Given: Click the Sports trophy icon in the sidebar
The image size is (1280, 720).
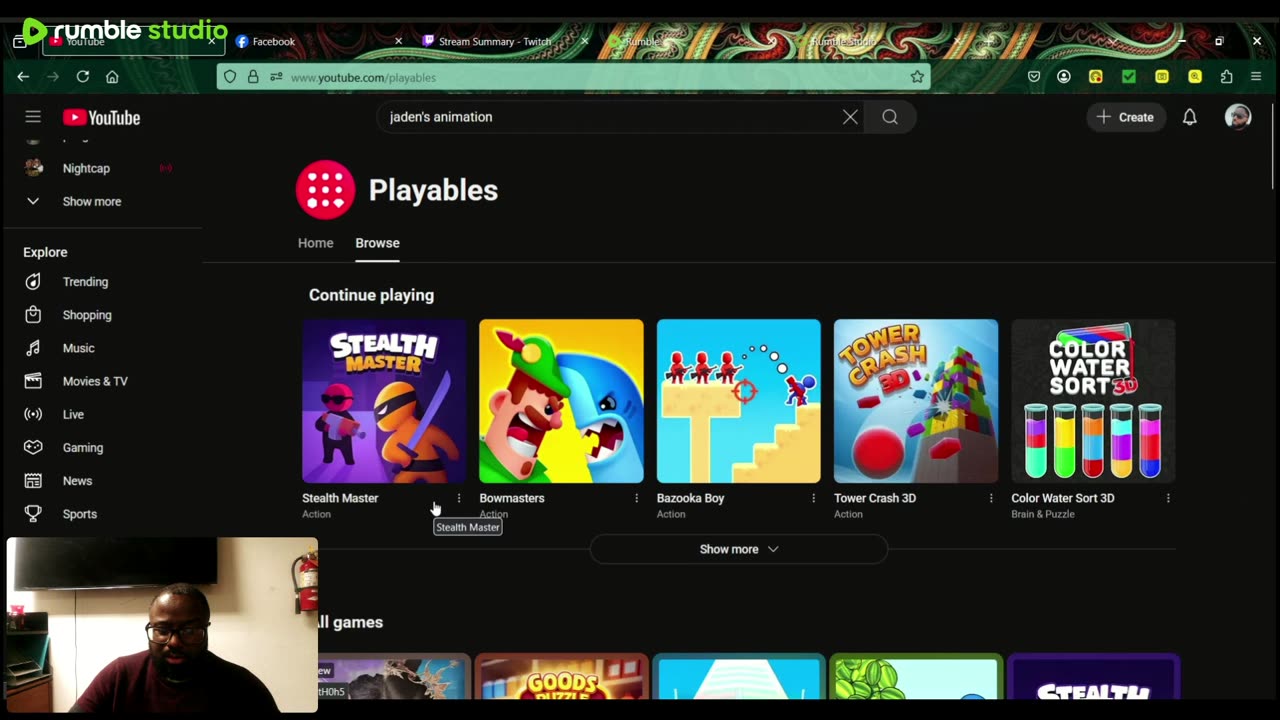Looking at the screenshot, I should point(33,514).
